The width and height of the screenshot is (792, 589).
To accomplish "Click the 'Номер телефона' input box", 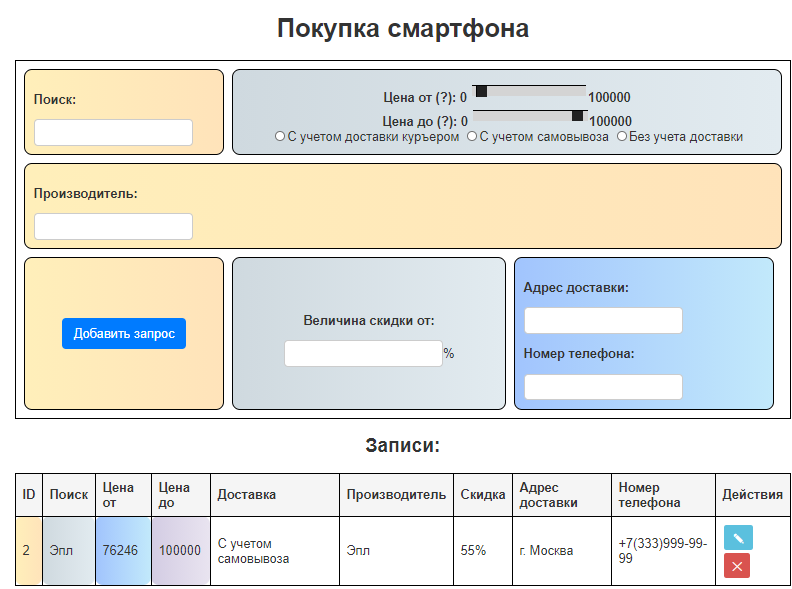I will coord(603,387).
